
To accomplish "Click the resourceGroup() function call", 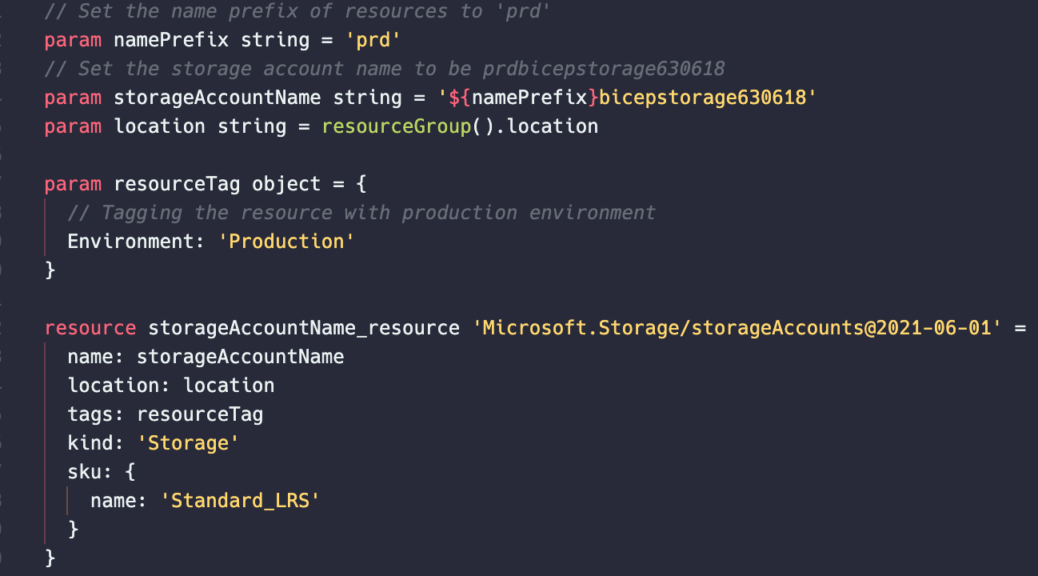I will (x=408, y=126).
